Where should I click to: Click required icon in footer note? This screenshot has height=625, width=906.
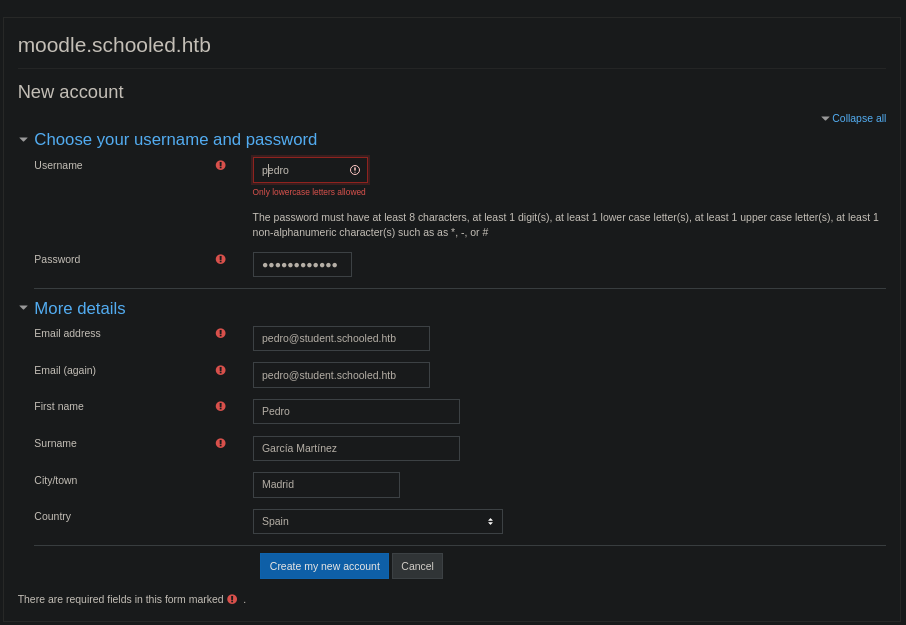click(232, 599)
